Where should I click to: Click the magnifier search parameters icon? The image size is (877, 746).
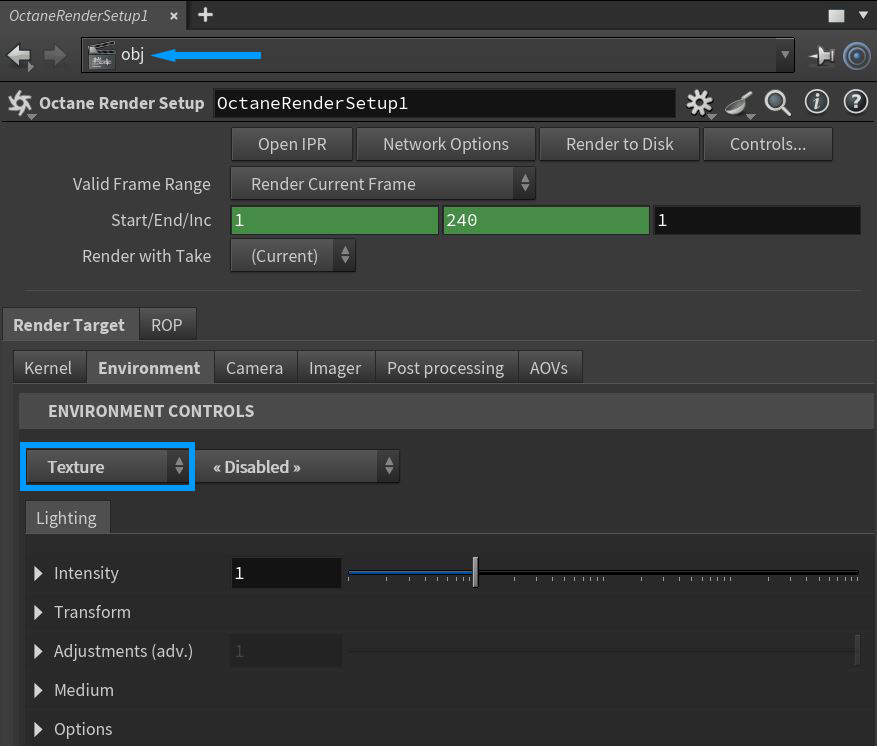[x=777, y=102]
